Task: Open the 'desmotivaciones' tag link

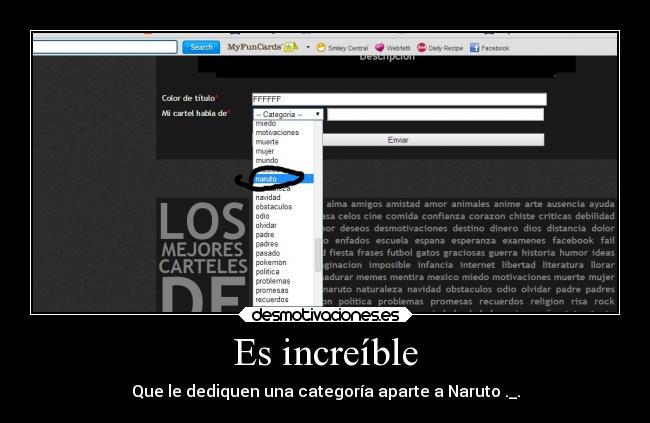Action: click(x=410, y=229)
